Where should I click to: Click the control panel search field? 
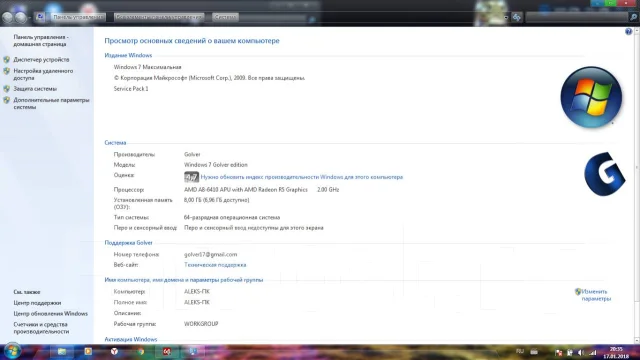tap(576, 17)
